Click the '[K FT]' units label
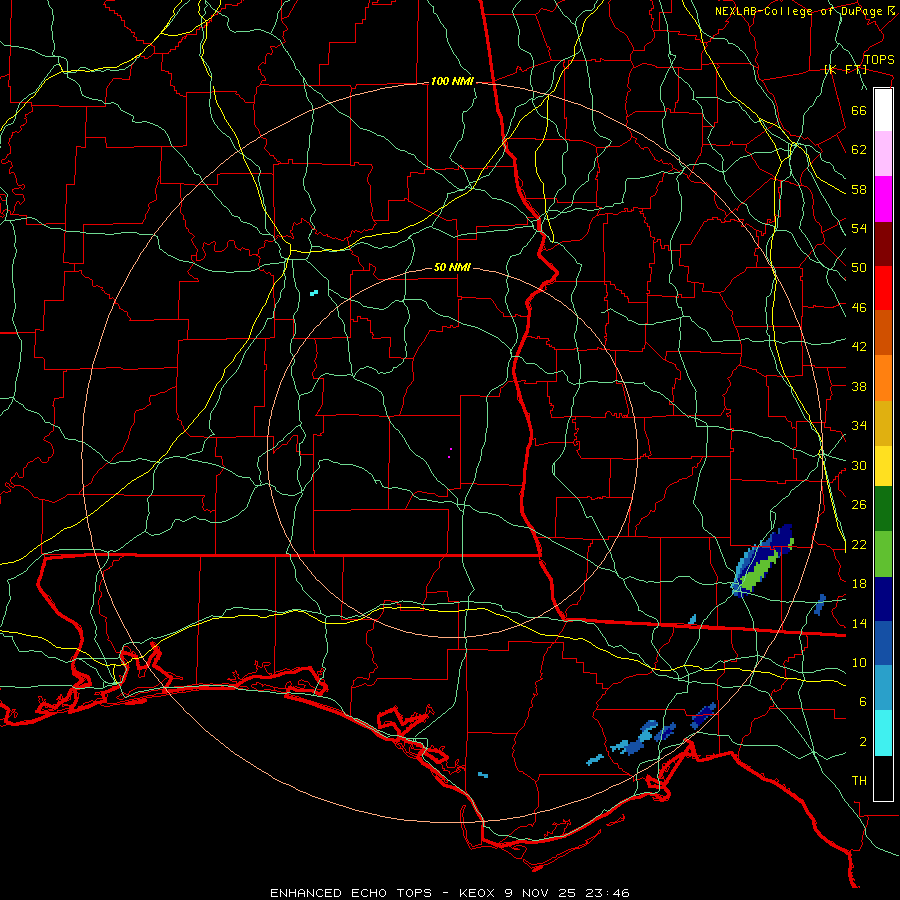The width and height of the screenshot is (900, 900). (845, 69)
